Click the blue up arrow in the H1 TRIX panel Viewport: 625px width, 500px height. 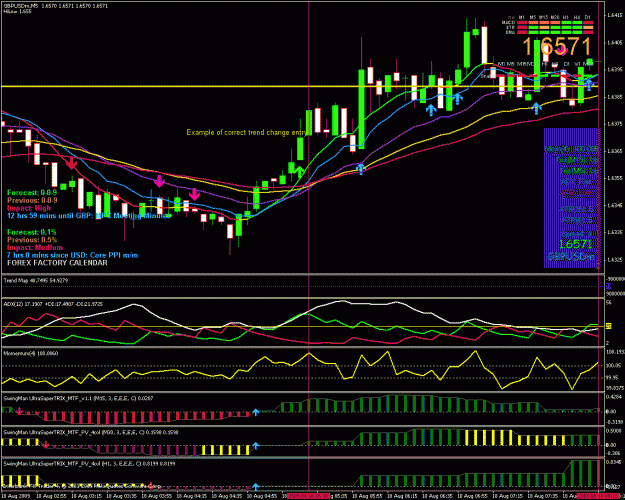256,486
